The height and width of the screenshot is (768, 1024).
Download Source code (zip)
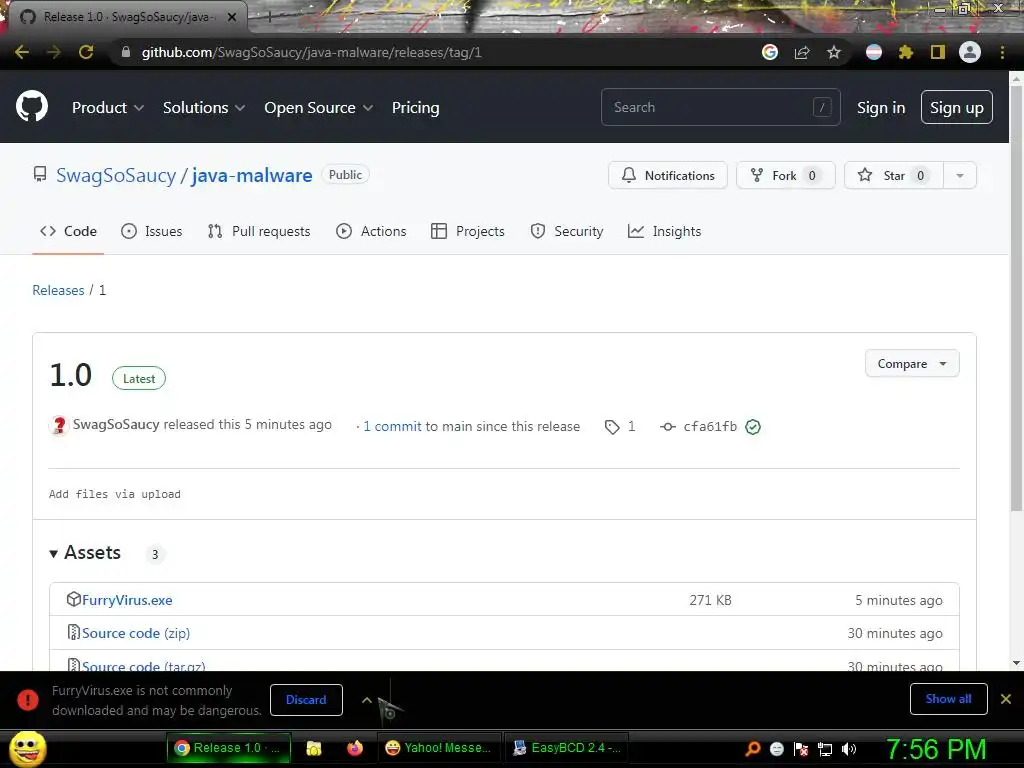136,633
